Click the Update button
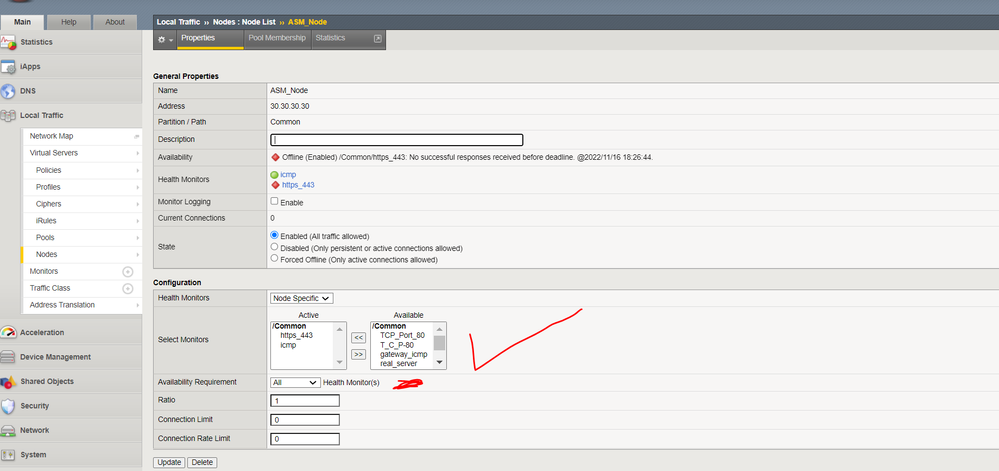The width and height of the screenshot is (999, 471). click(168, 462)
